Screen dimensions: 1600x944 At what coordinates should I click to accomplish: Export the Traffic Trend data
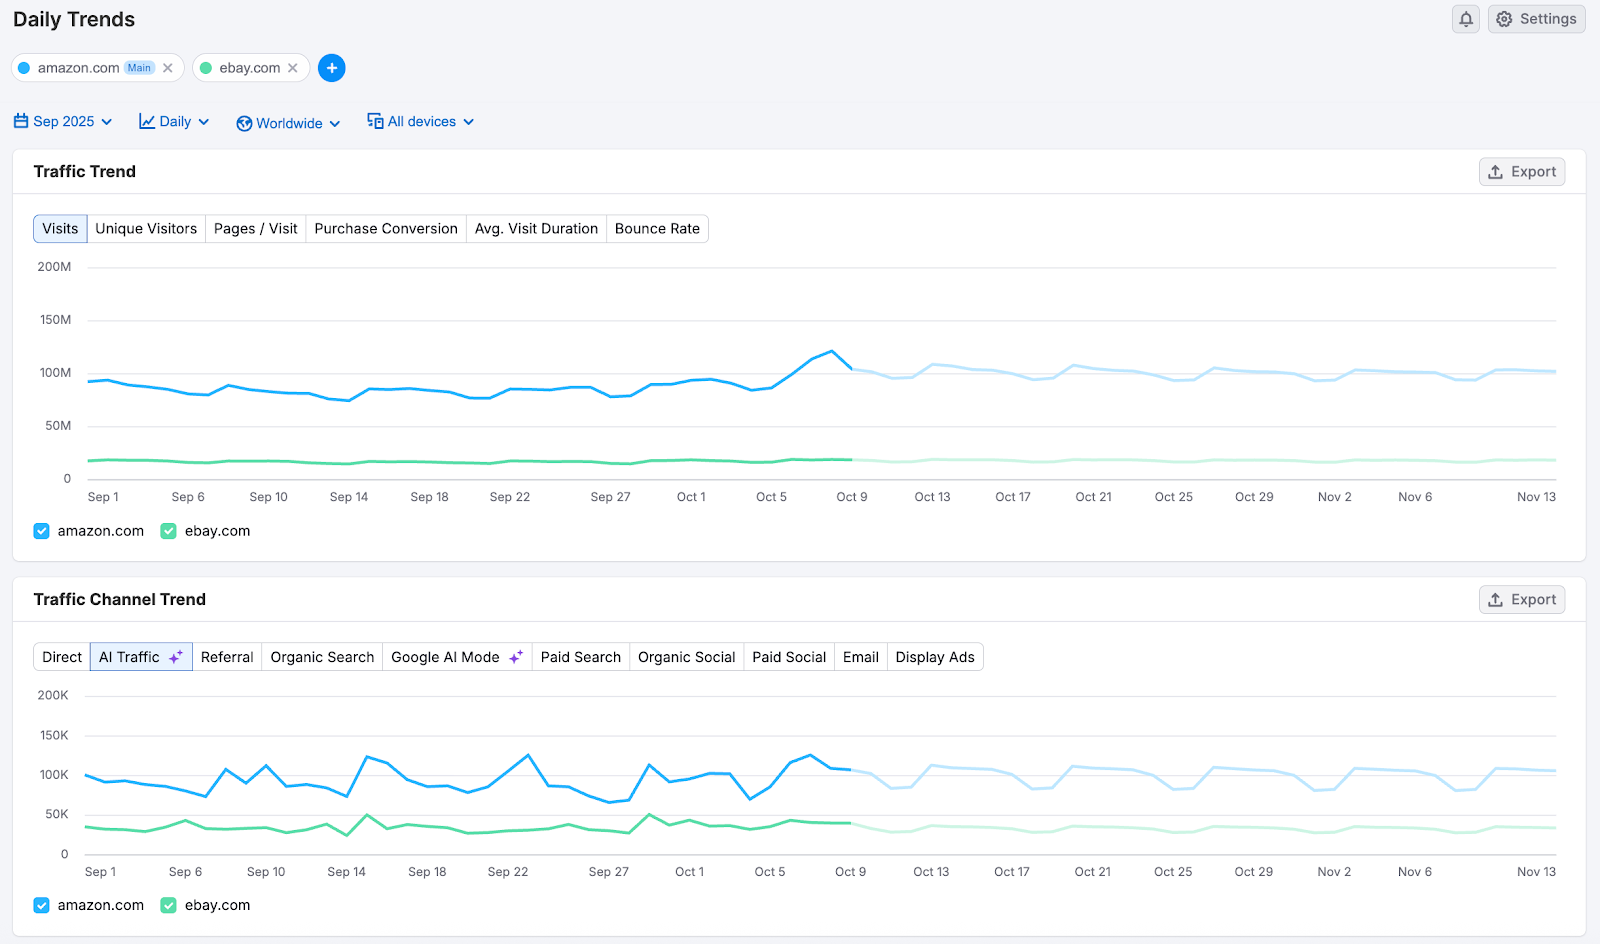1521,171
